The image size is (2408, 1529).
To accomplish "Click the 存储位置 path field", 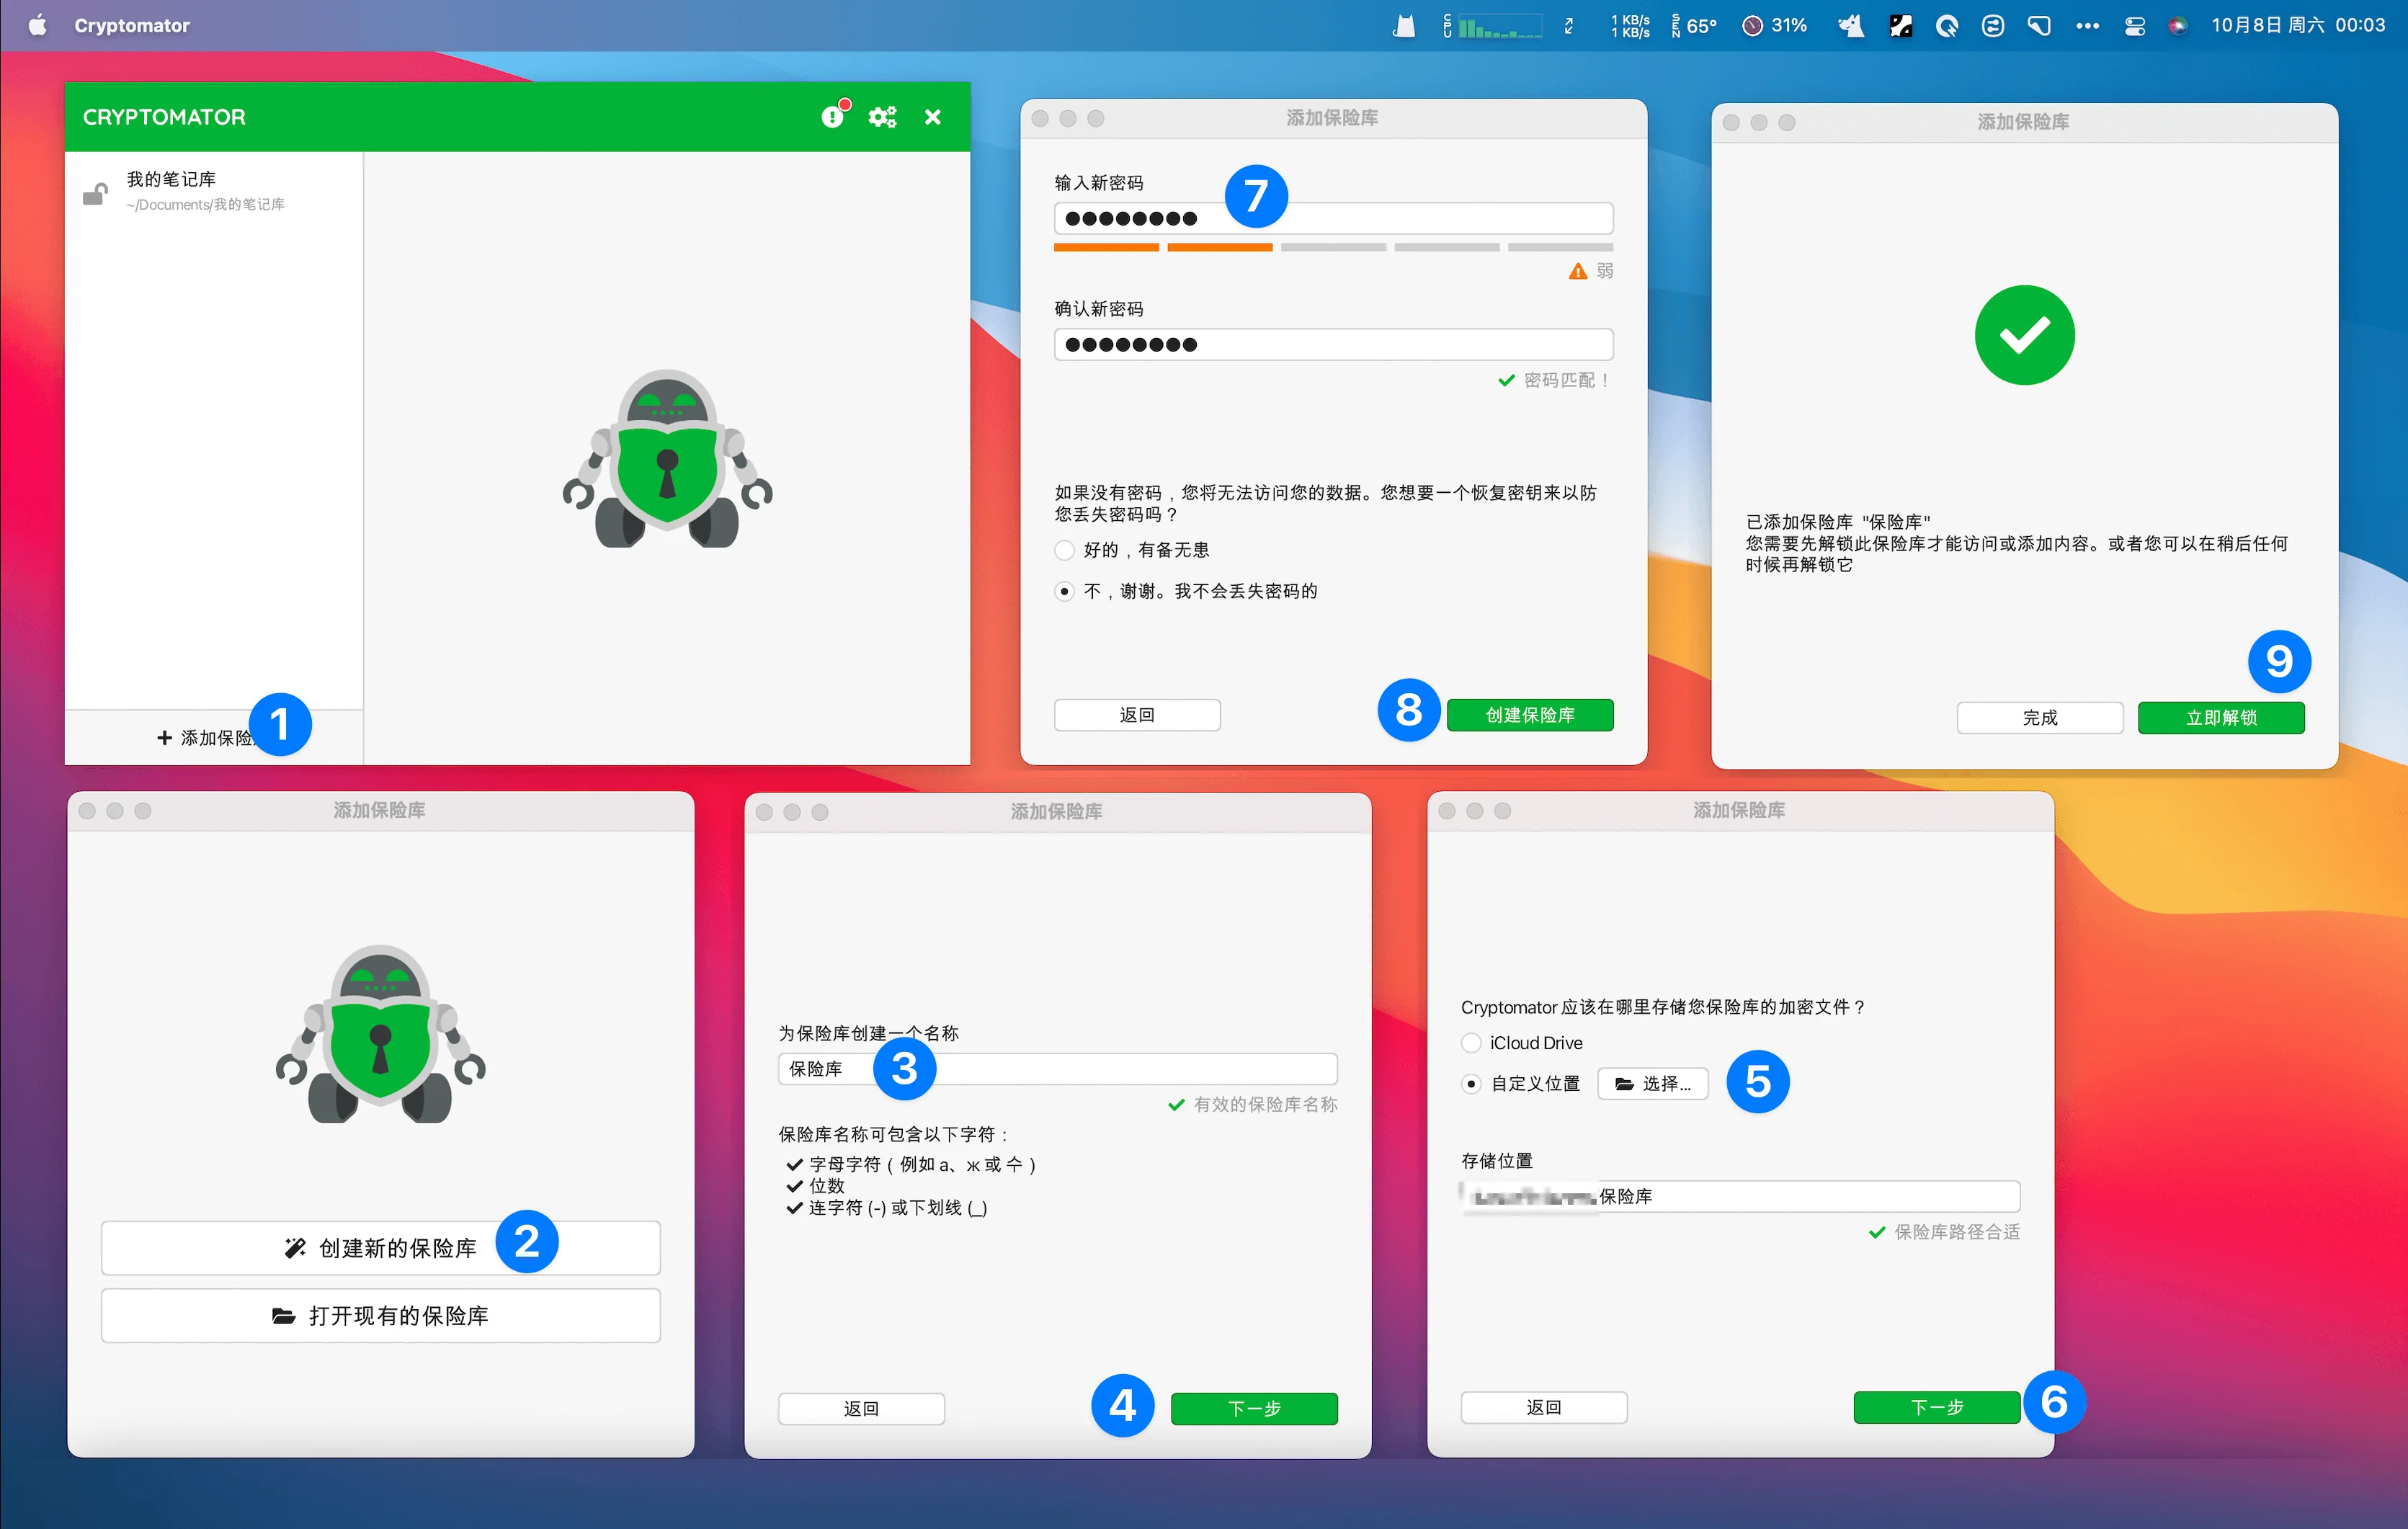I will 1740,1197.
